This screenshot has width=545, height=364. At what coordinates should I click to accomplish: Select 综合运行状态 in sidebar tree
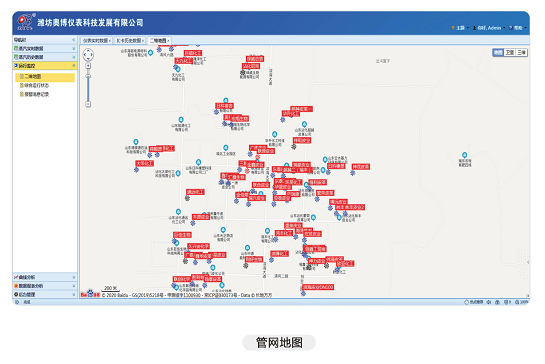pyautogui.click(x=36, y=85)
